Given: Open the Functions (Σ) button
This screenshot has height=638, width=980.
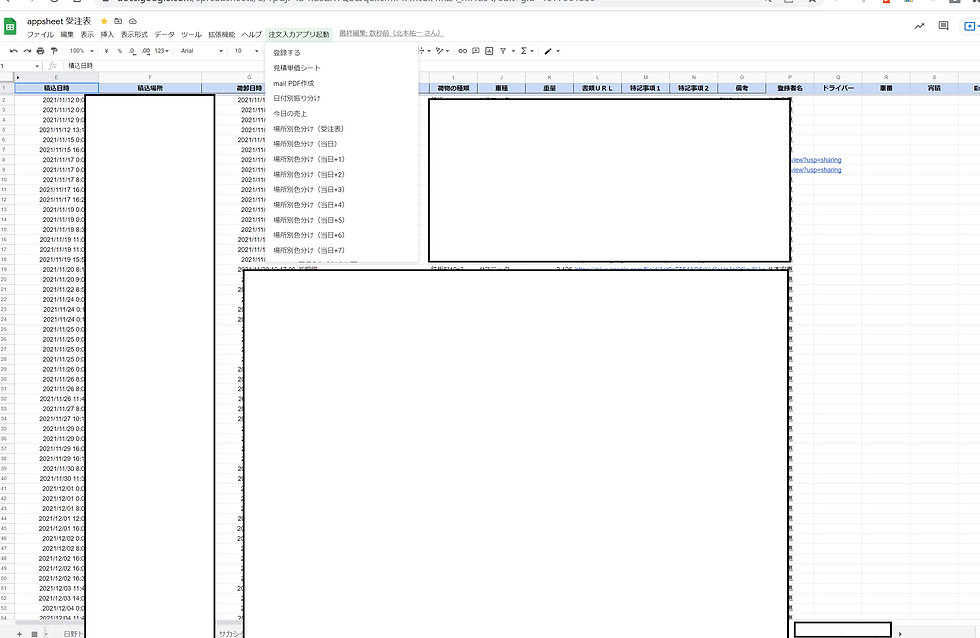Looking at the screenshot, I should coord(524,51).
